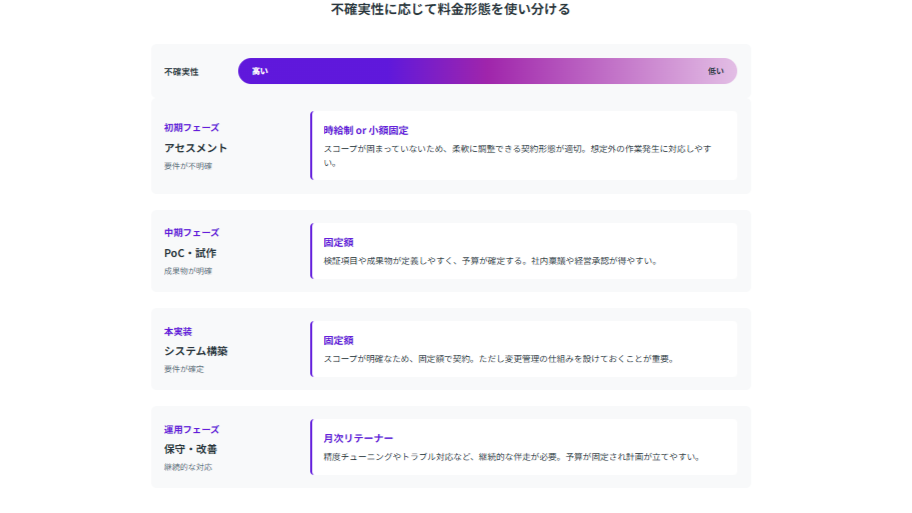Image resolution: width=912 pixels, height=513 pixels.
Task: Click 固定額 heading in the PoC・試作 row
Action: pyautogui.click(x=338, y=243)
